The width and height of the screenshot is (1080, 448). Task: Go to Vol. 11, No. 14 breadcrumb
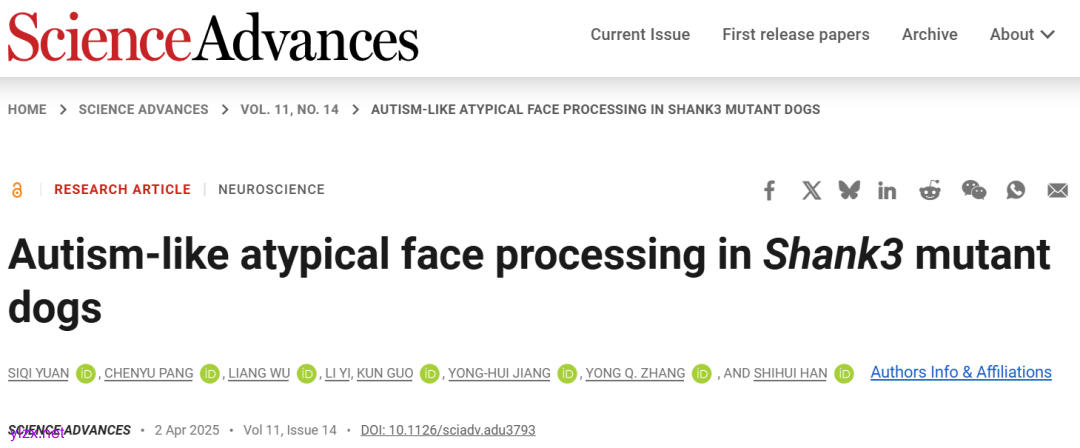[x=290, y=109]
